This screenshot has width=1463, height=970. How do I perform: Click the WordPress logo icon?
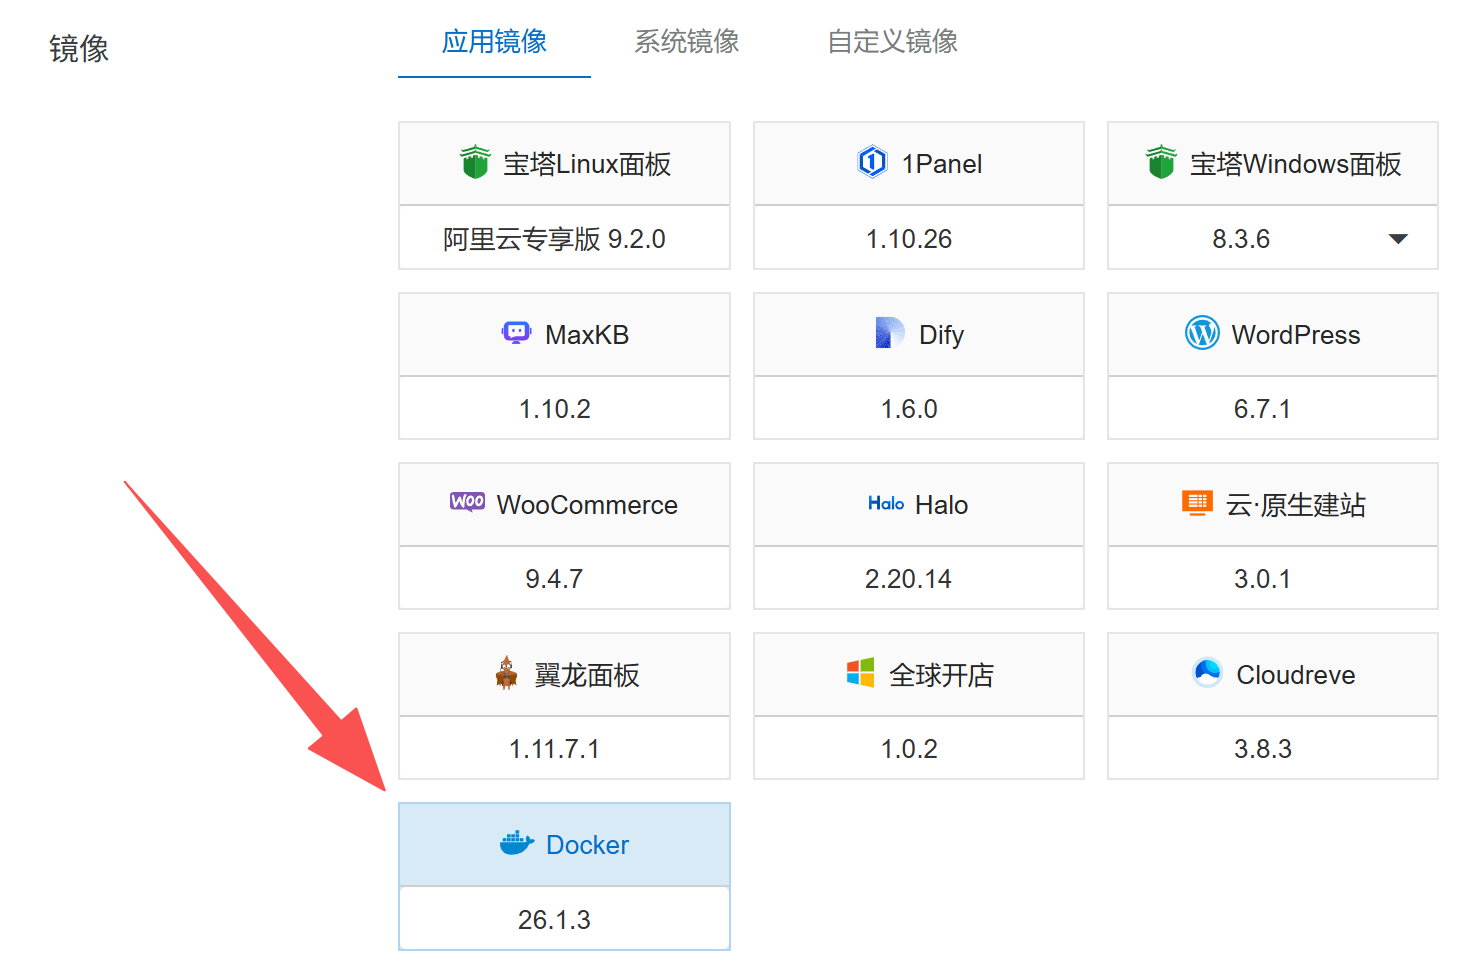tap(1202, 333)
